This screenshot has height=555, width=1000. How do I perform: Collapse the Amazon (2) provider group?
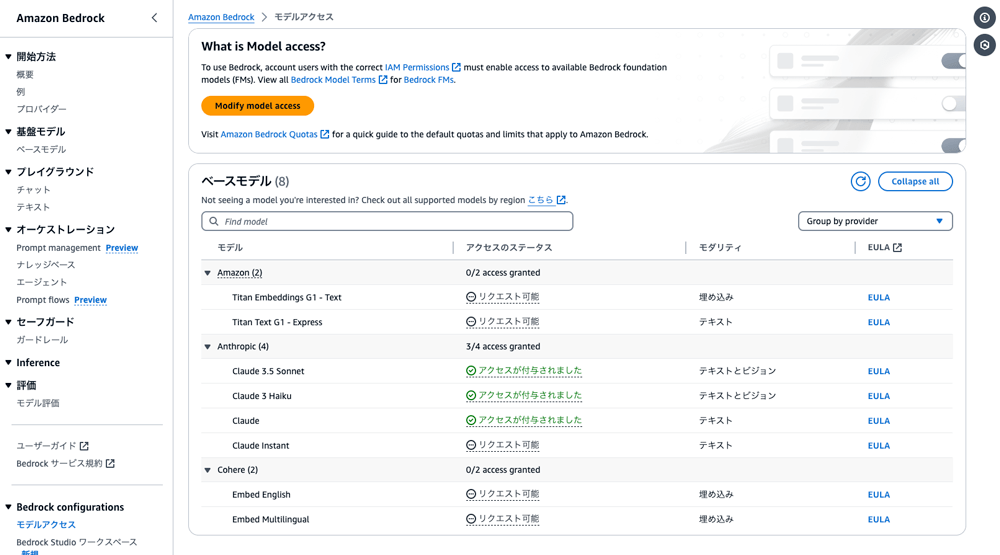pyautogui.click(x=207, y=273)
